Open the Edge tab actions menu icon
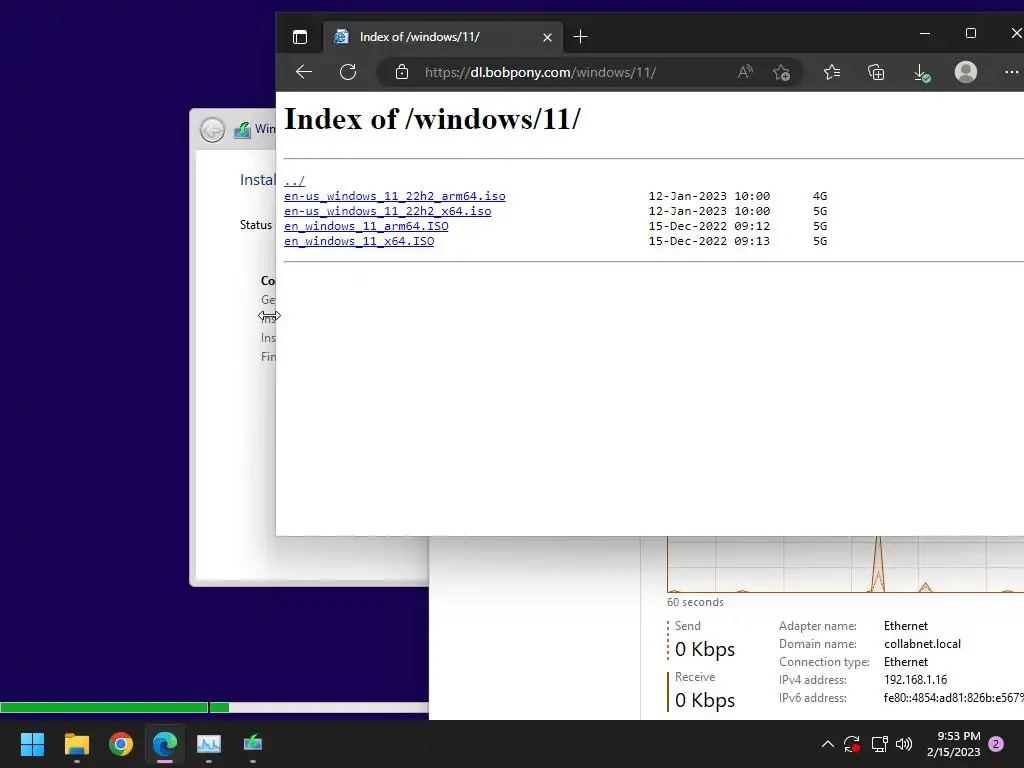 [300, 37]
